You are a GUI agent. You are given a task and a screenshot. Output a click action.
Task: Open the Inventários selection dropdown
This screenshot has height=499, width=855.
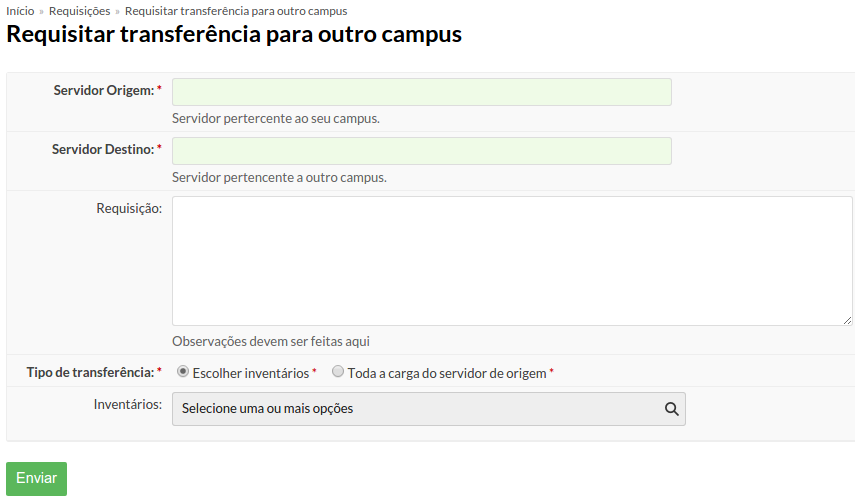click(x=429, y=408)
